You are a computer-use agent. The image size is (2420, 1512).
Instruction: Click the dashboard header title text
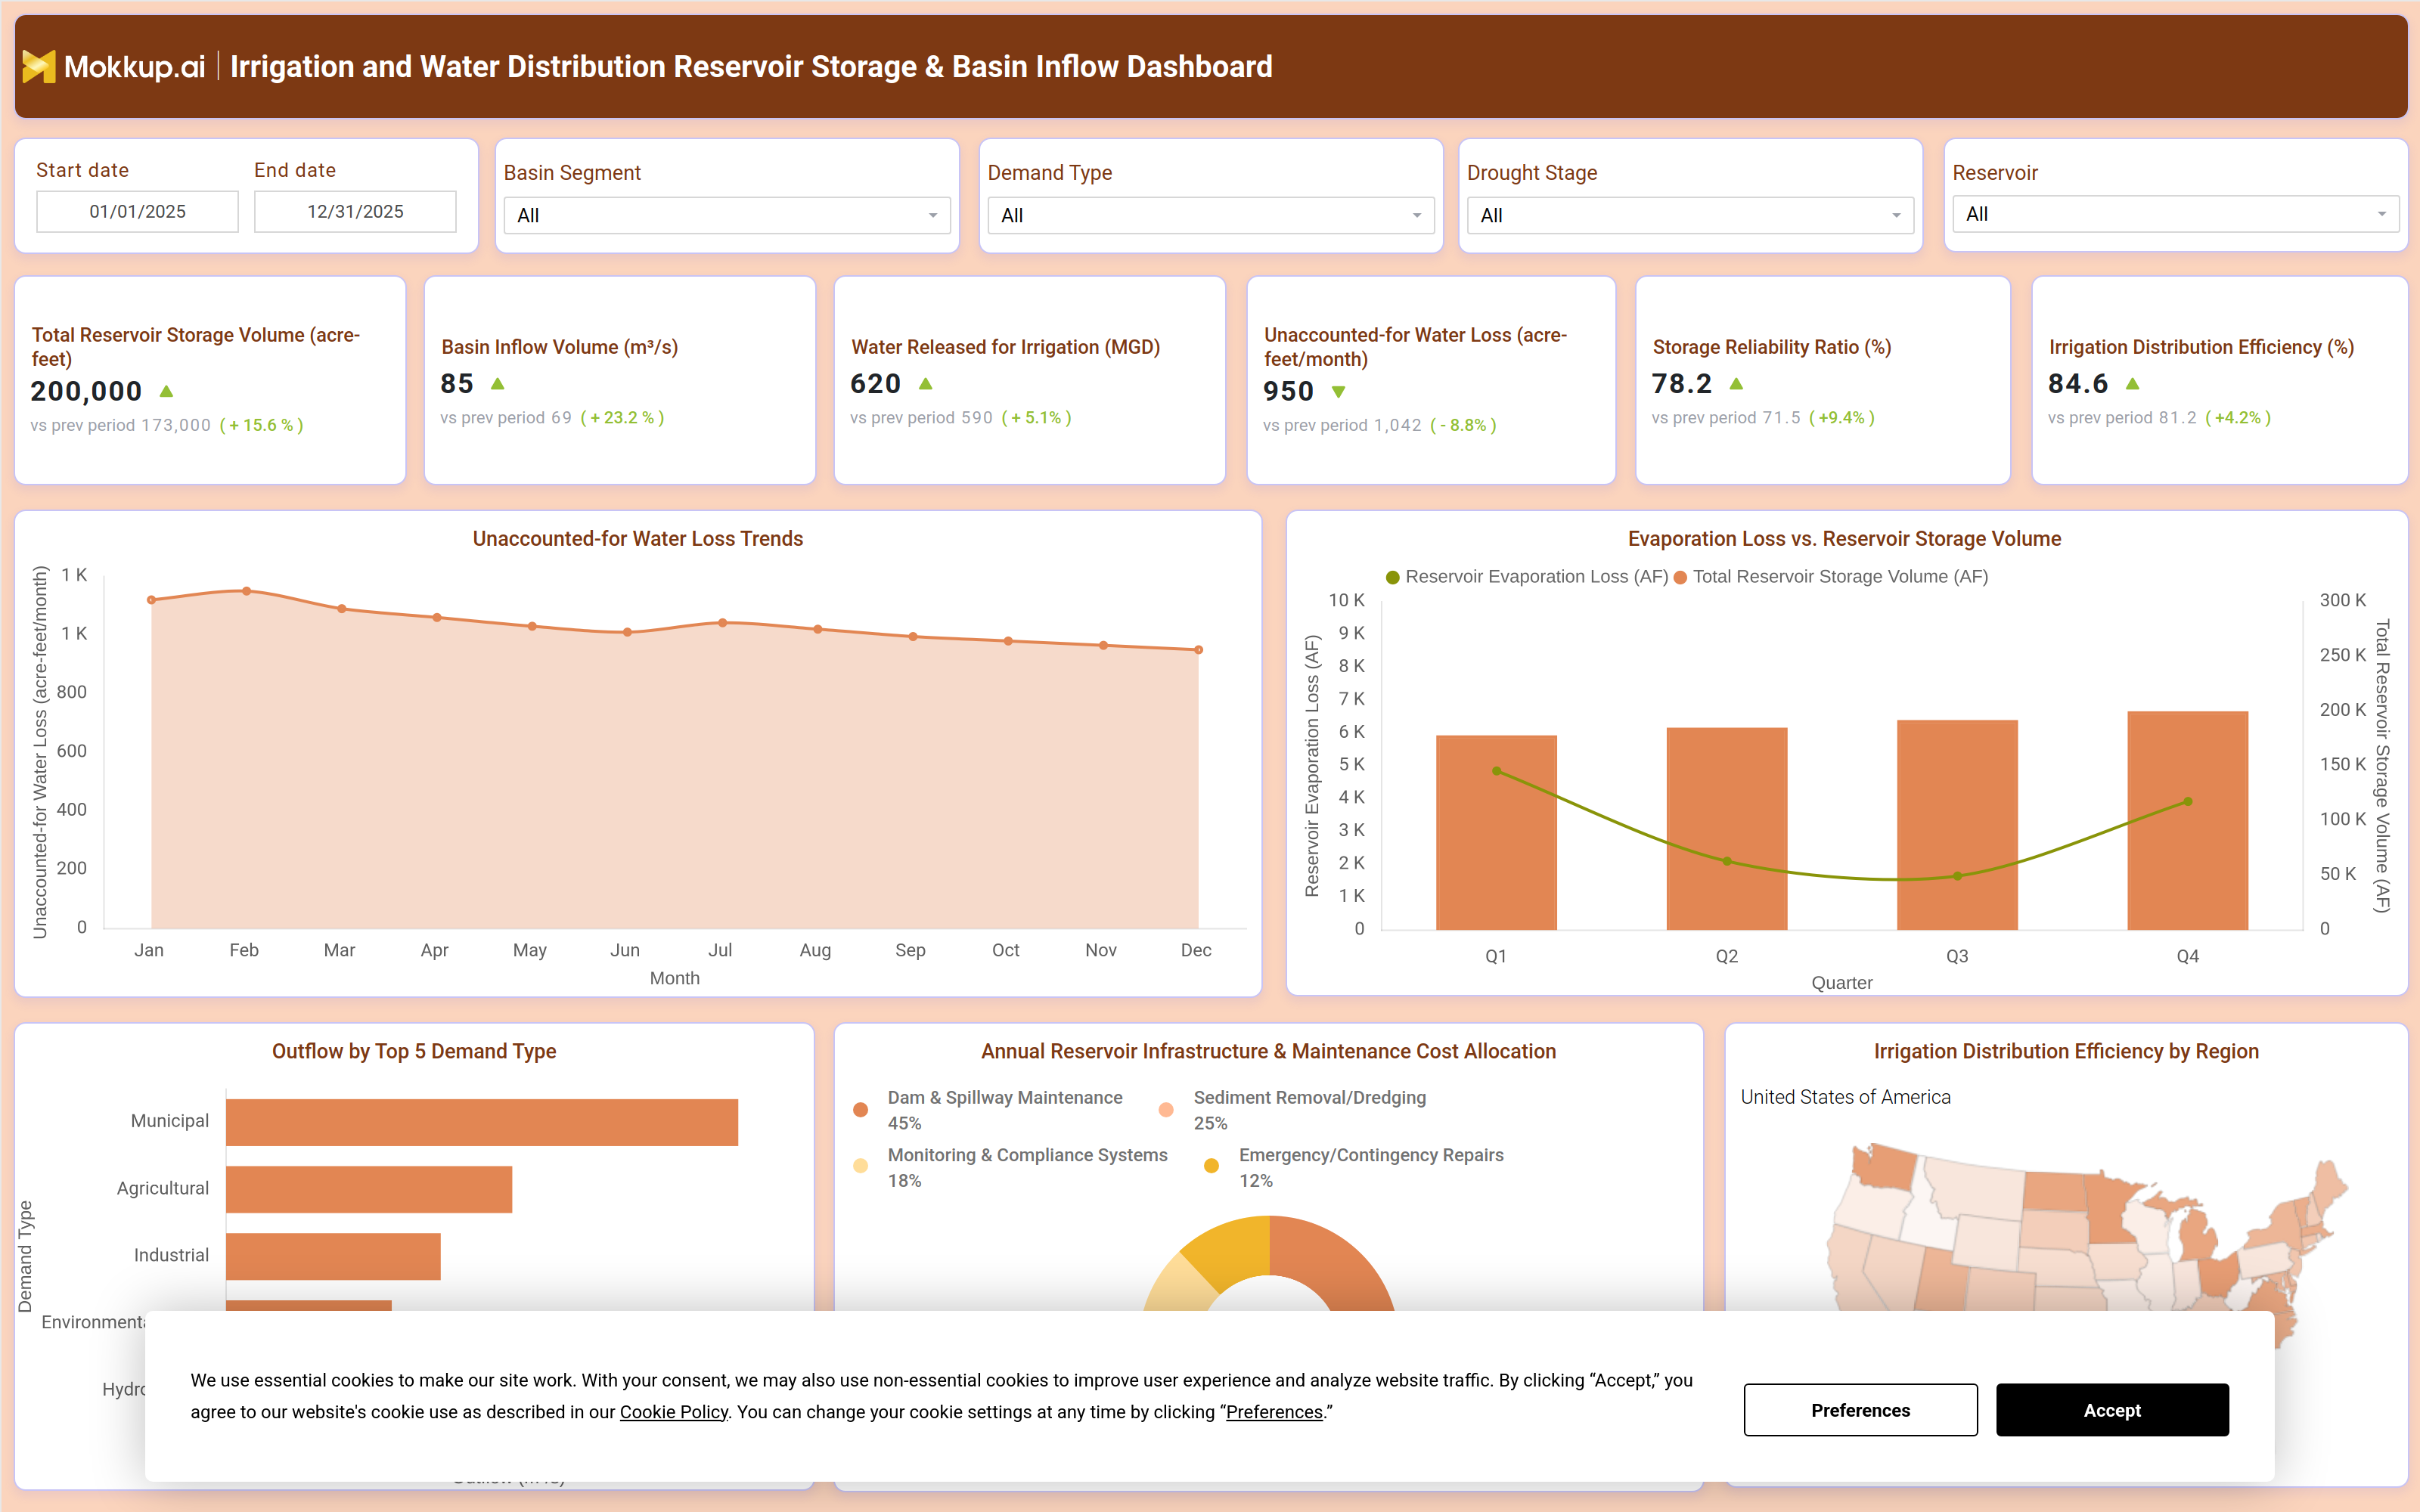[751, 66]
